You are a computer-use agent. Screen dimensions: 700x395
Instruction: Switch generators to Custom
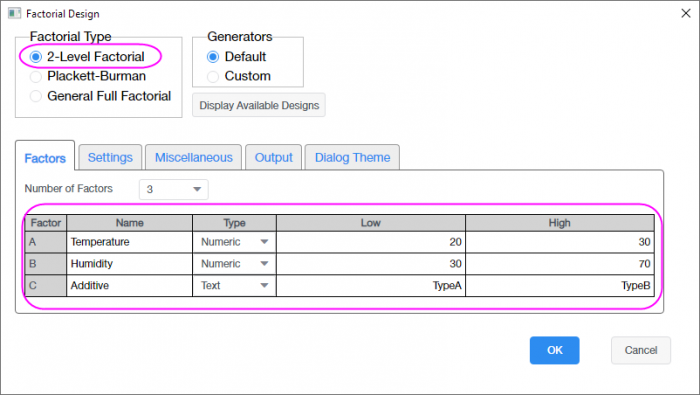pyautogui.click(x=239, y=76)
